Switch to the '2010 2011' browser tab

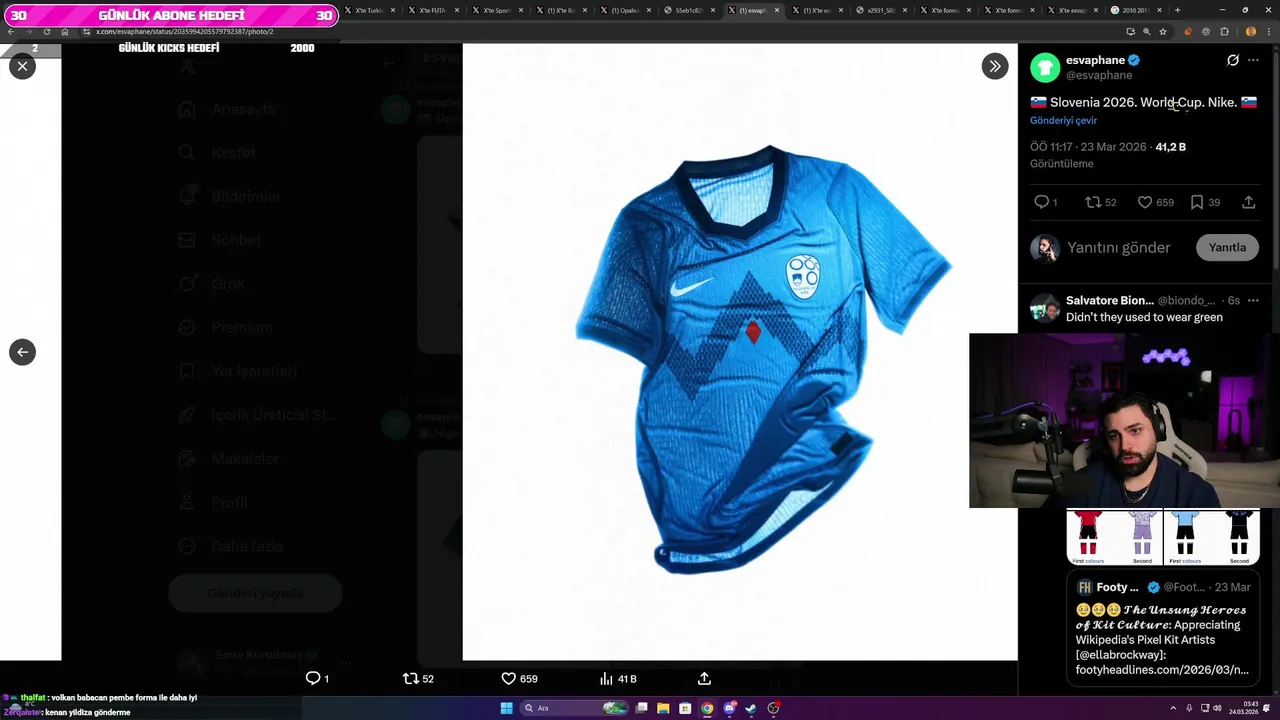pos(1135,10)
